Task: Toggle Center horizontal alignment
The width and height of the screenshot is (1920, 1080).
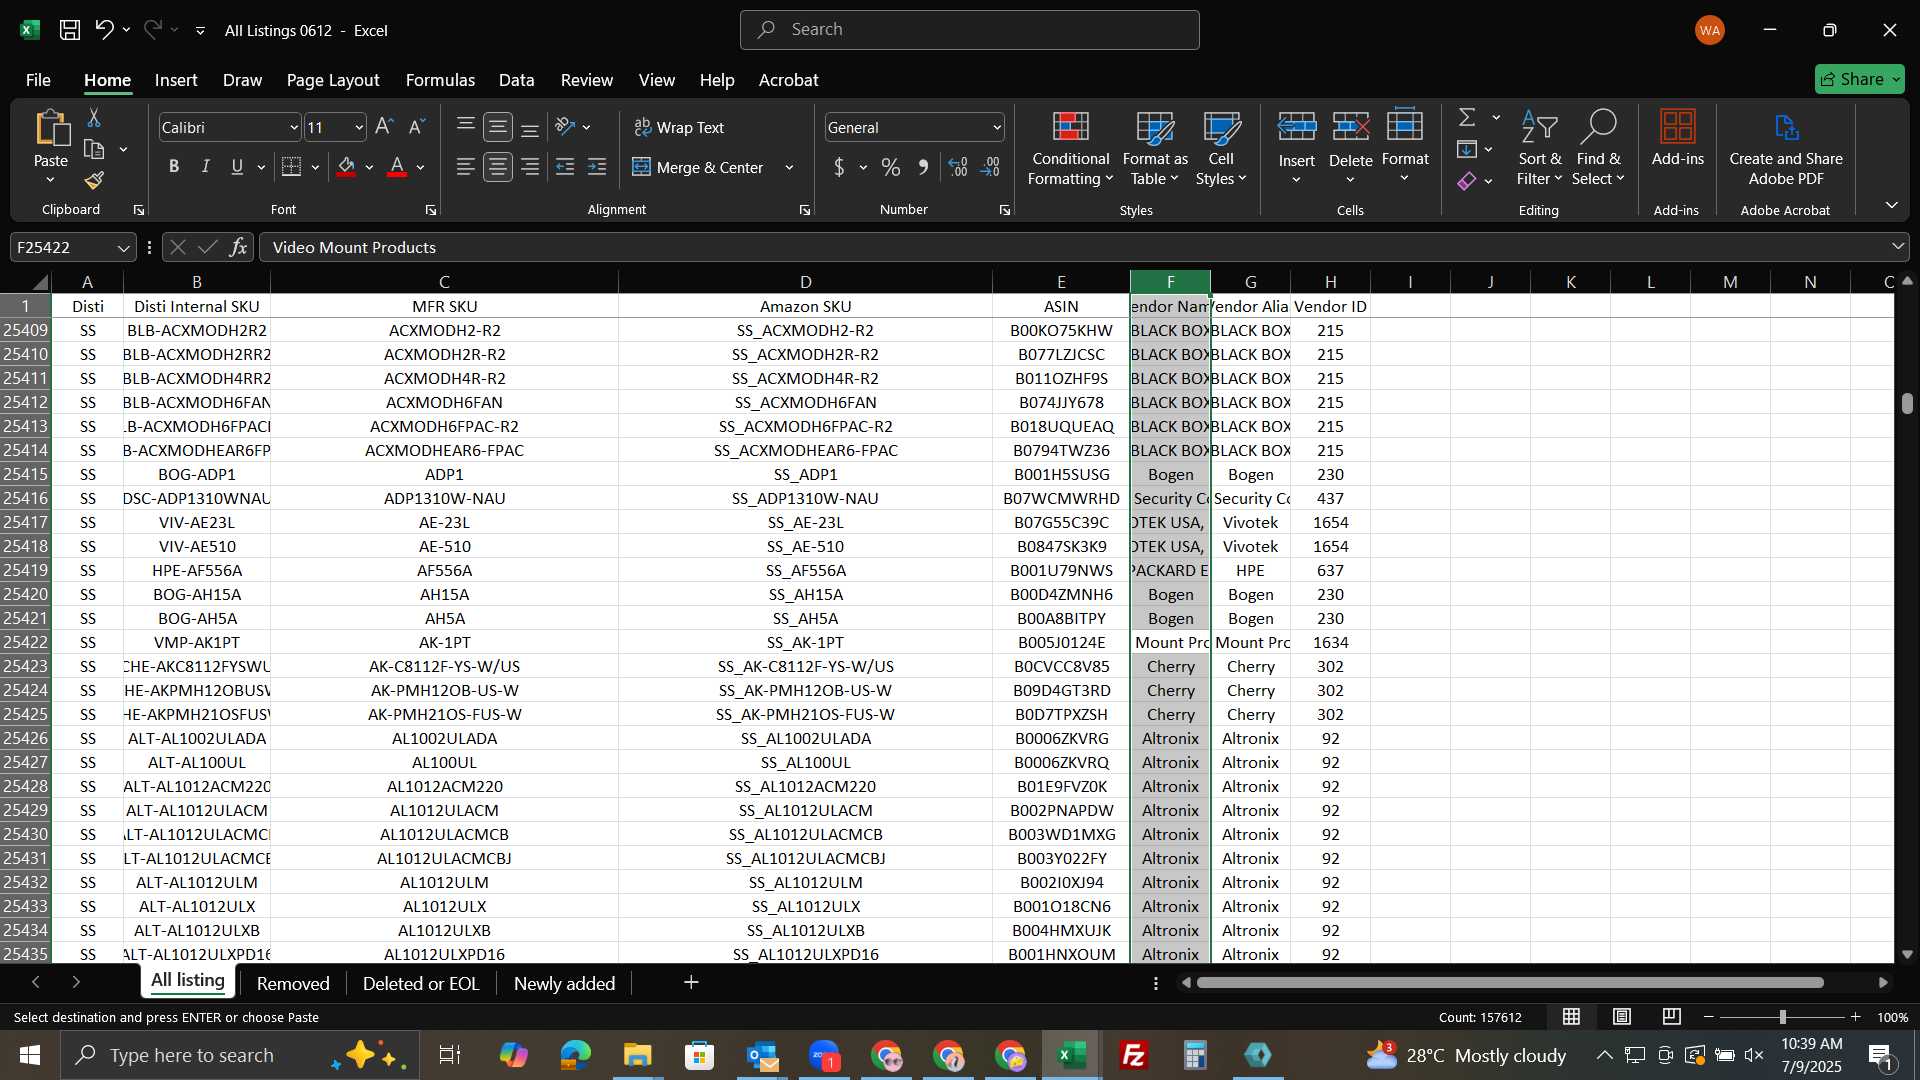Action: click(x=498, y=167)
